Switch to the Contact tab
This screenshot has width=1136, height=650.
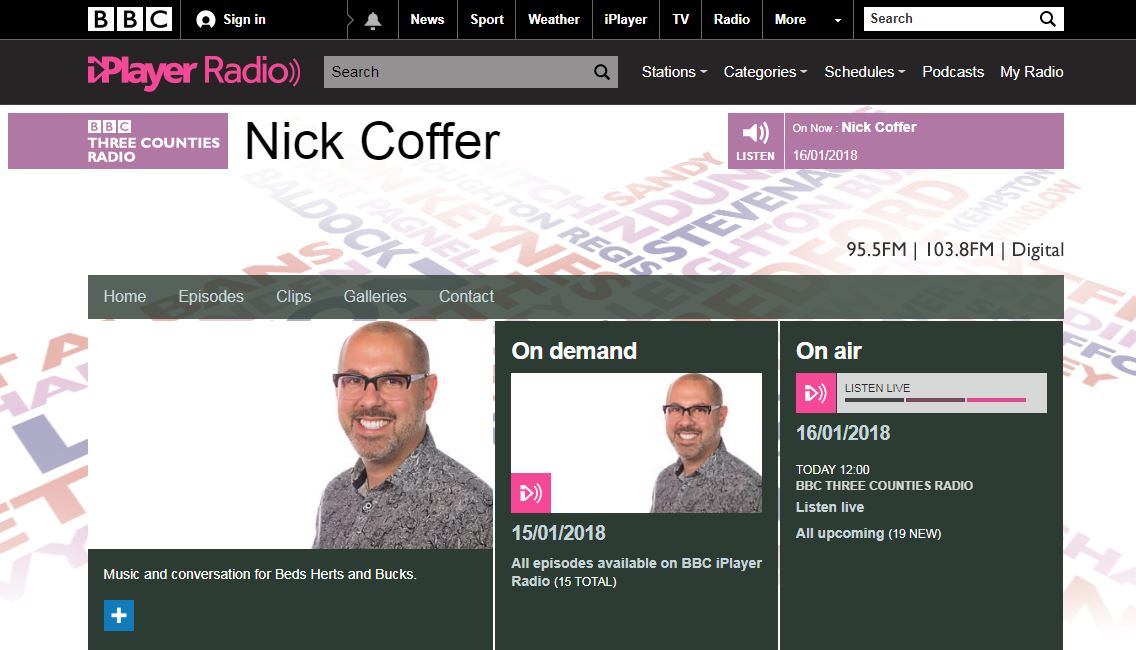tap(467, 296)
